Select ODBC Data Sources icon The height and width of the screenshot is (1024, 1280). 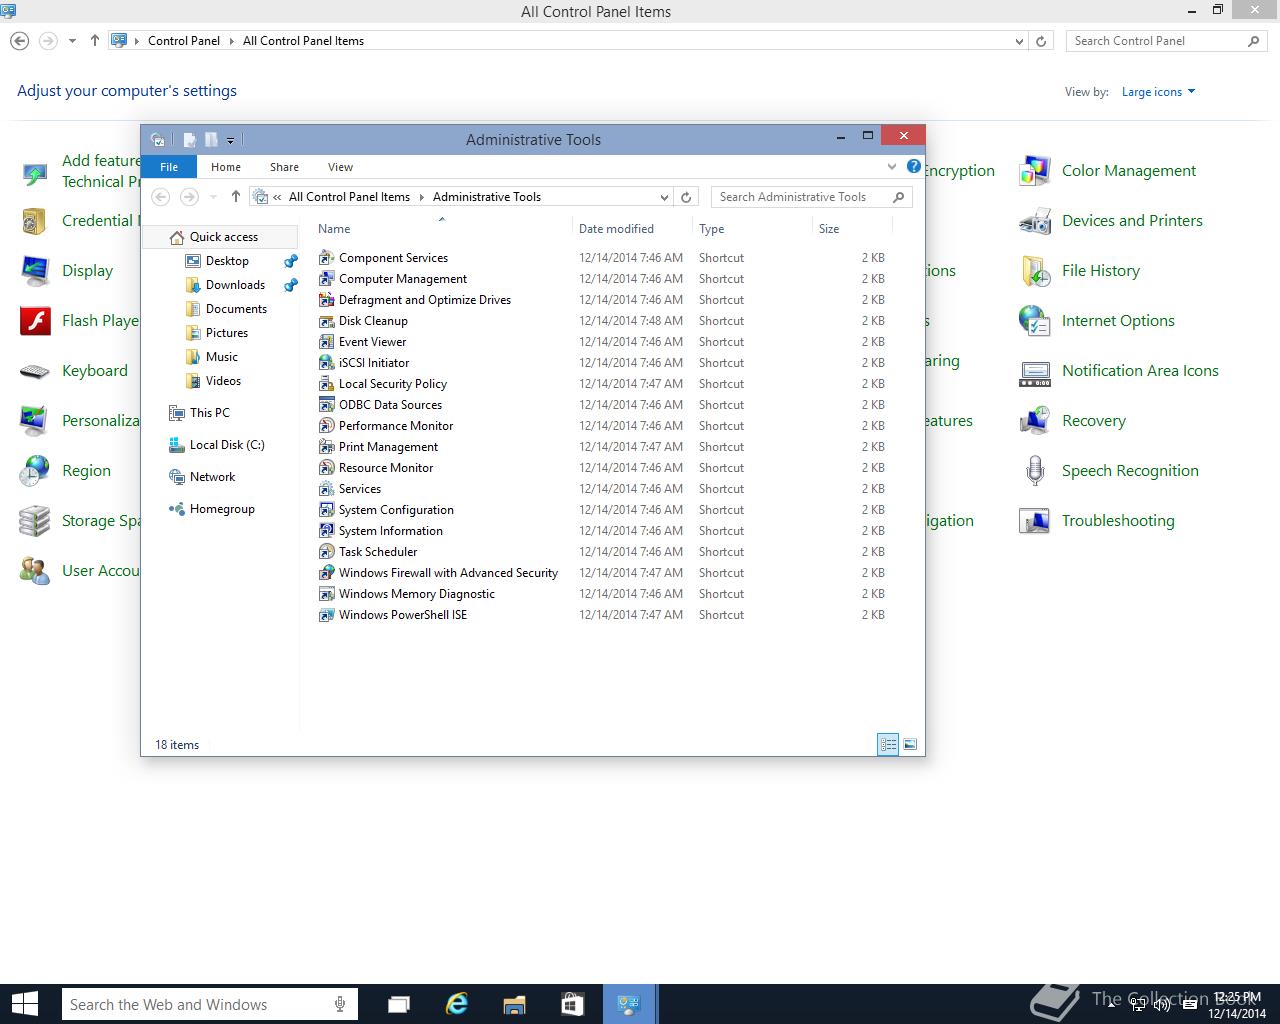point(326,405)
